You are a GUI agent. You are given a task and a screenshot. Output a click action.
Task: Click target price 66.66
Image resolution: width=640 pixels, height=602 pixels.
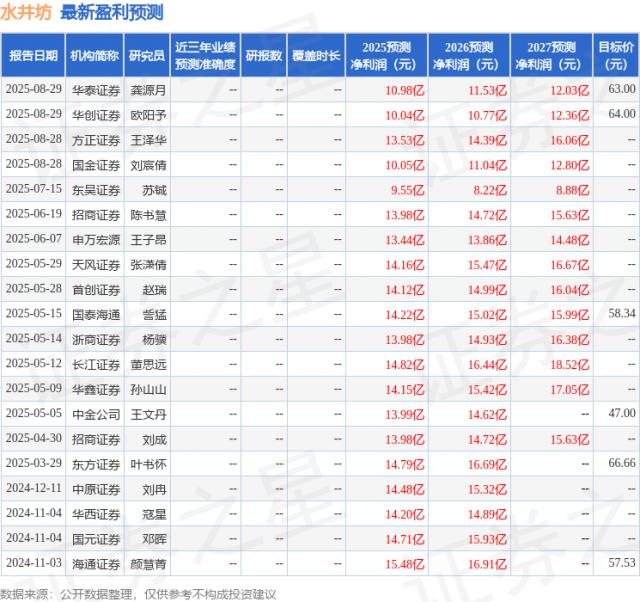click(x=622, y=463)
